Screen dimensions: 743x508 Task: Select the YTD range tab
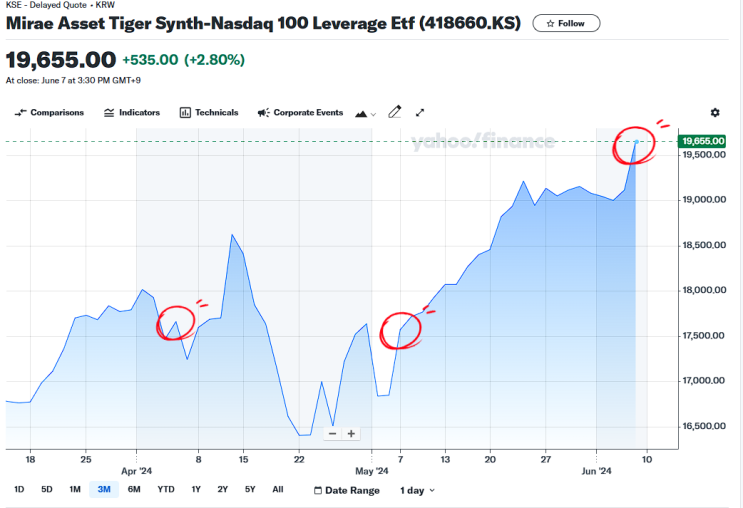tap(166, 490)
